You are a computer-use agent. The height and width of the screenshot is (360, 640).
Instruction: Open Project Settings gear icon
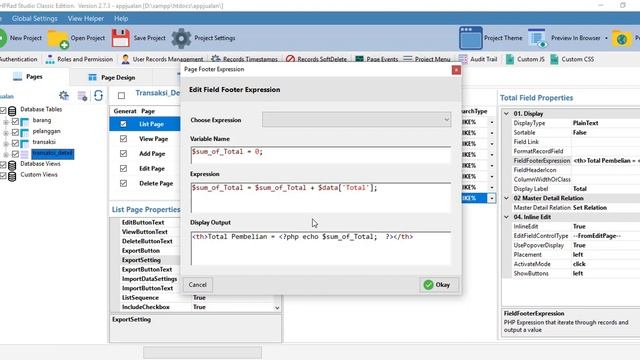click(x=181, y=38)
